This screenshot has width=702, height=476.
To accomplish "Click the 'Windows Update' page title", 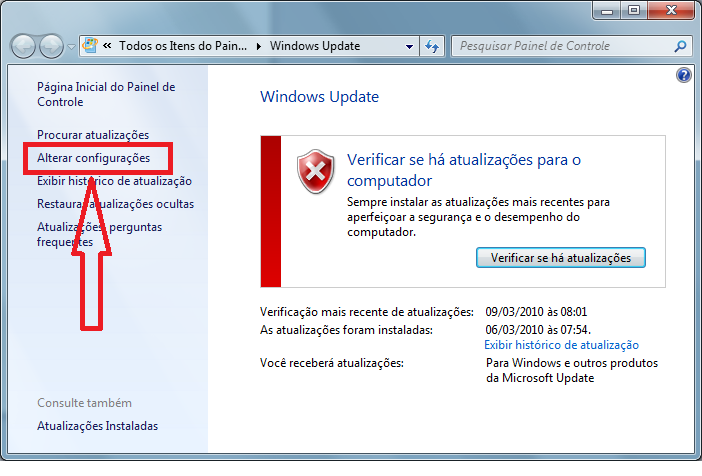I will (x=320, y=97).
